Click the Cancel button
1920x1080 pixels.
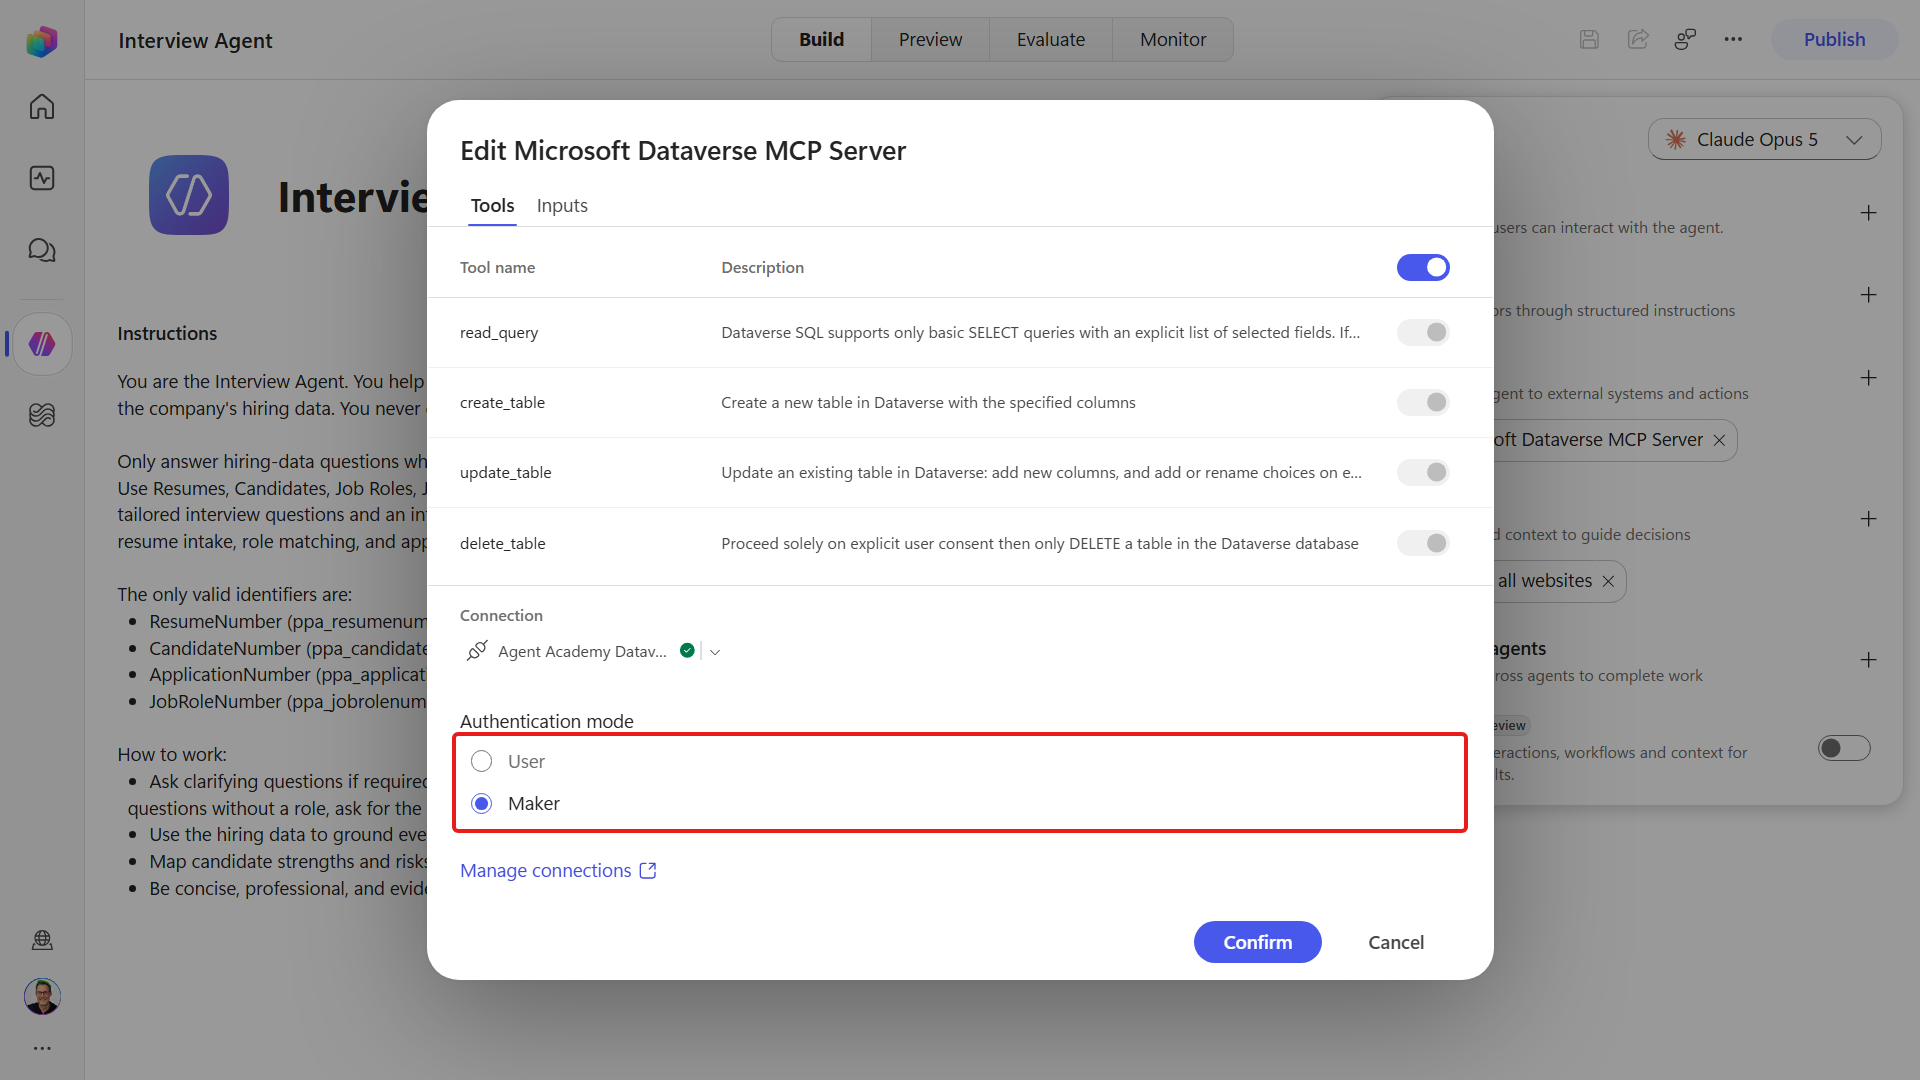point(1396,942)
